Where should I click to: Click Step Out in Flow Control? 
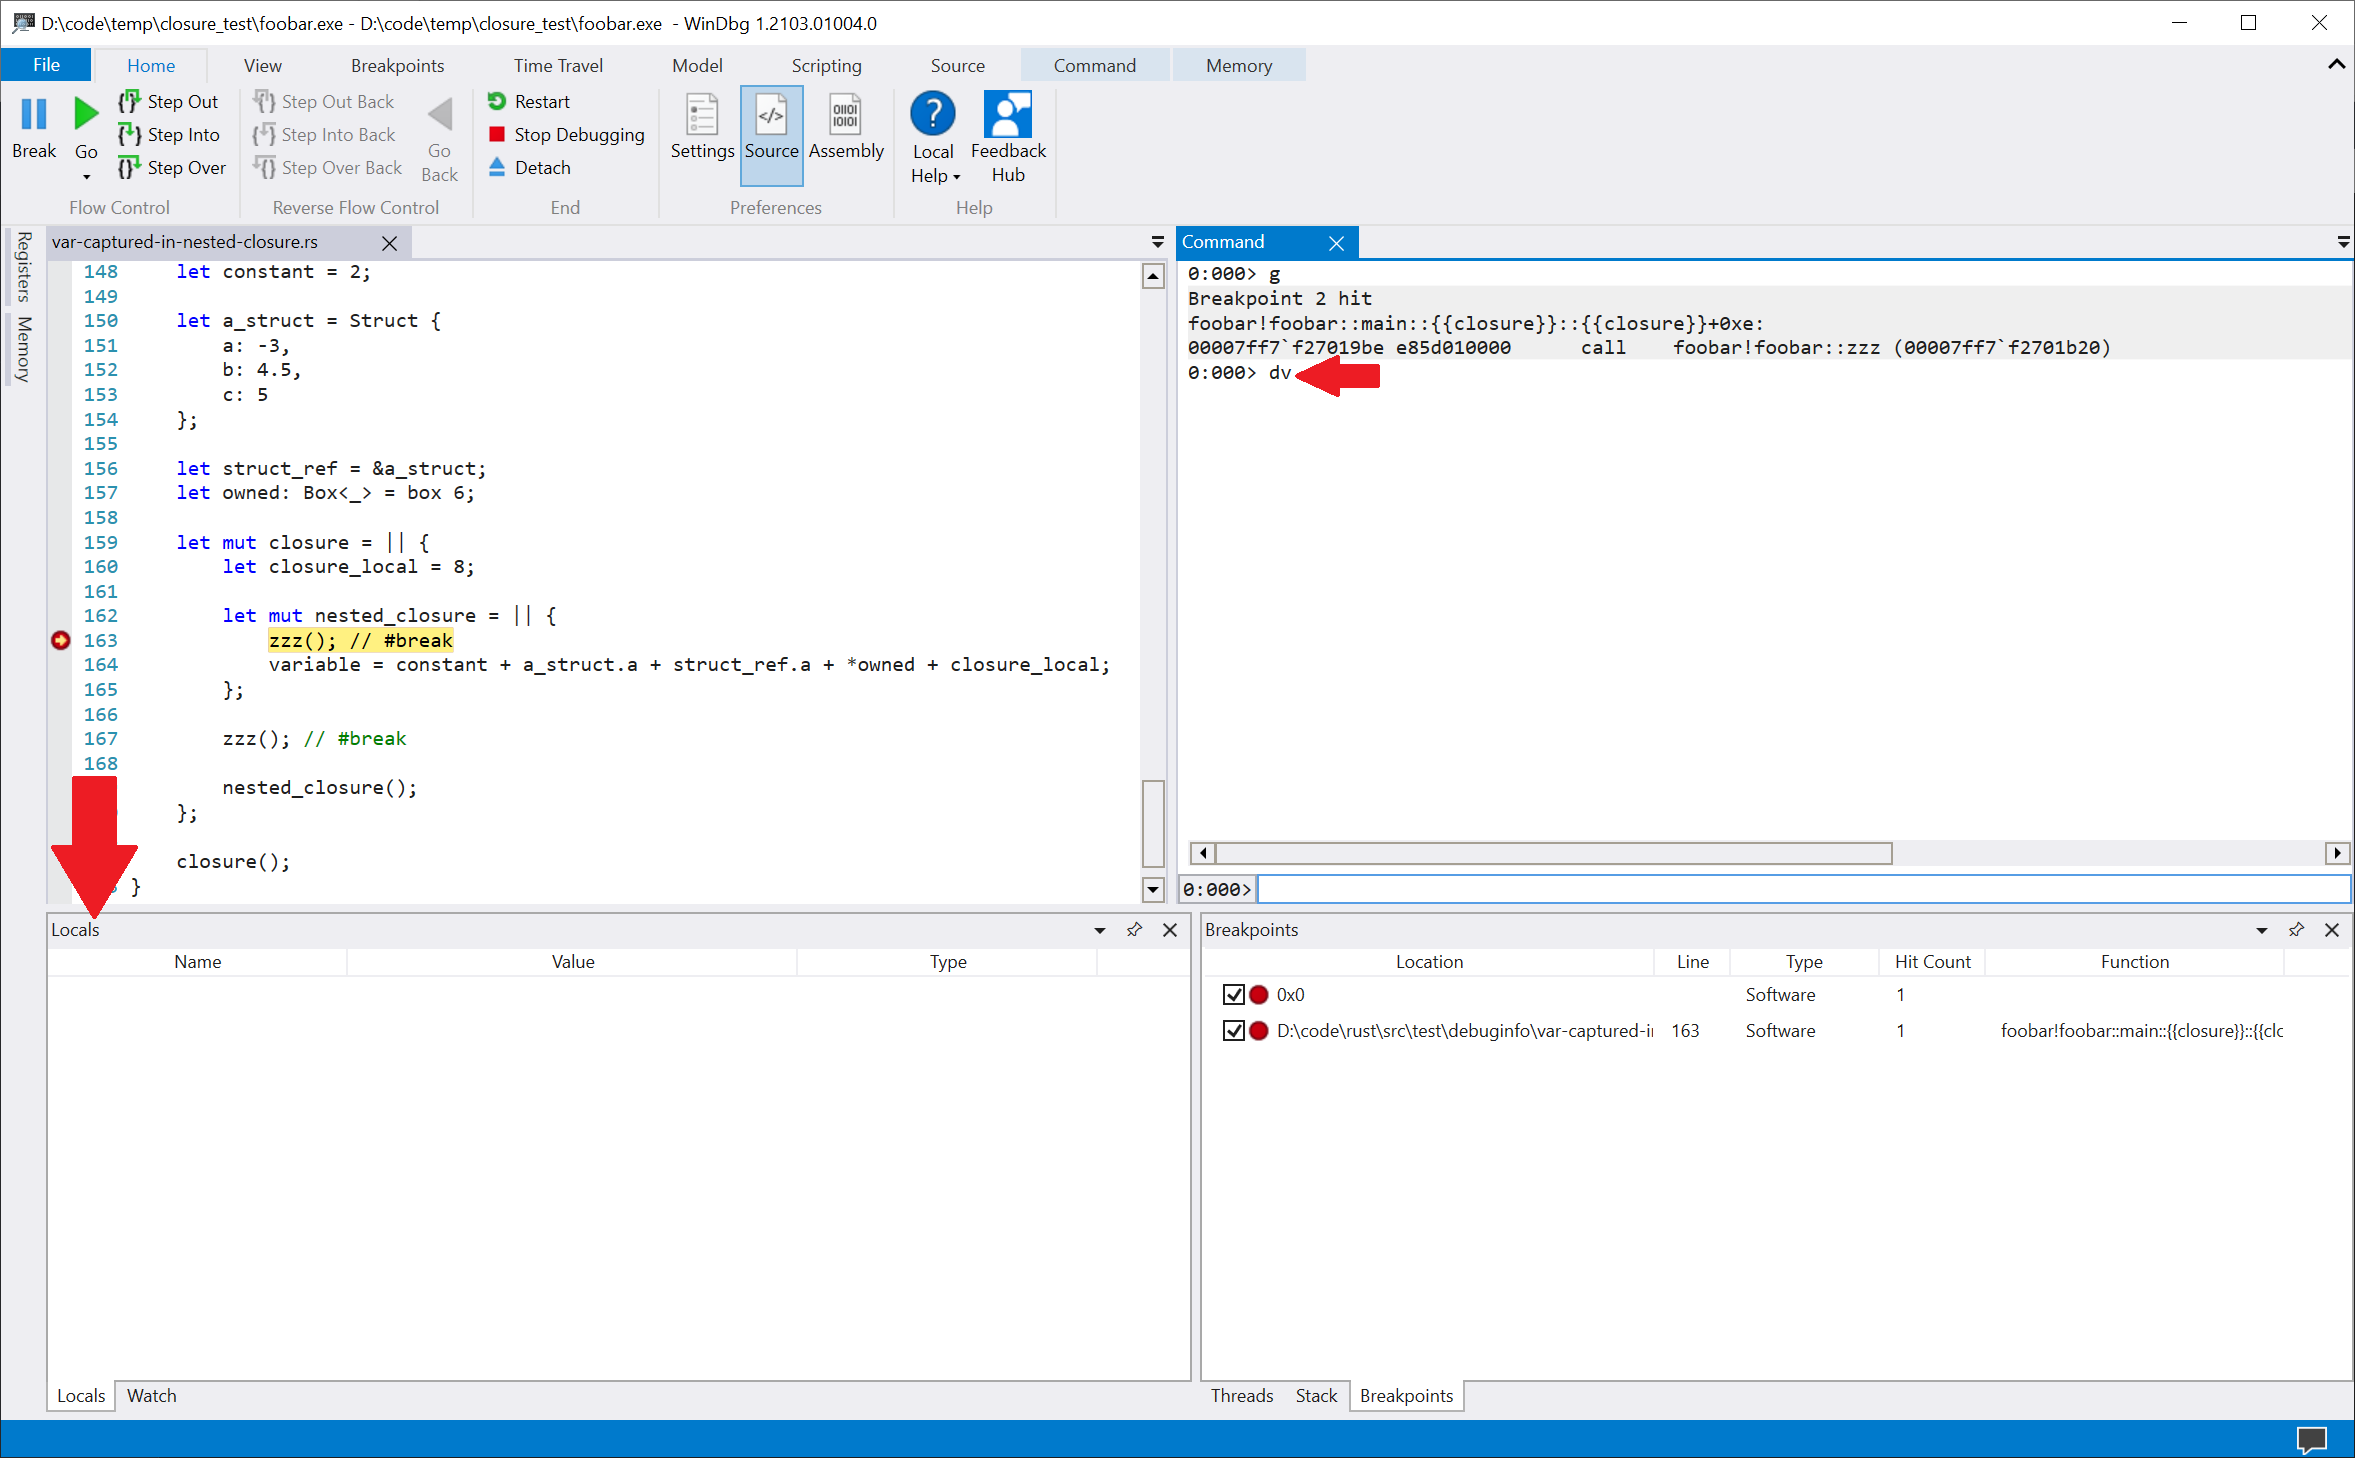tap(168, 101)
